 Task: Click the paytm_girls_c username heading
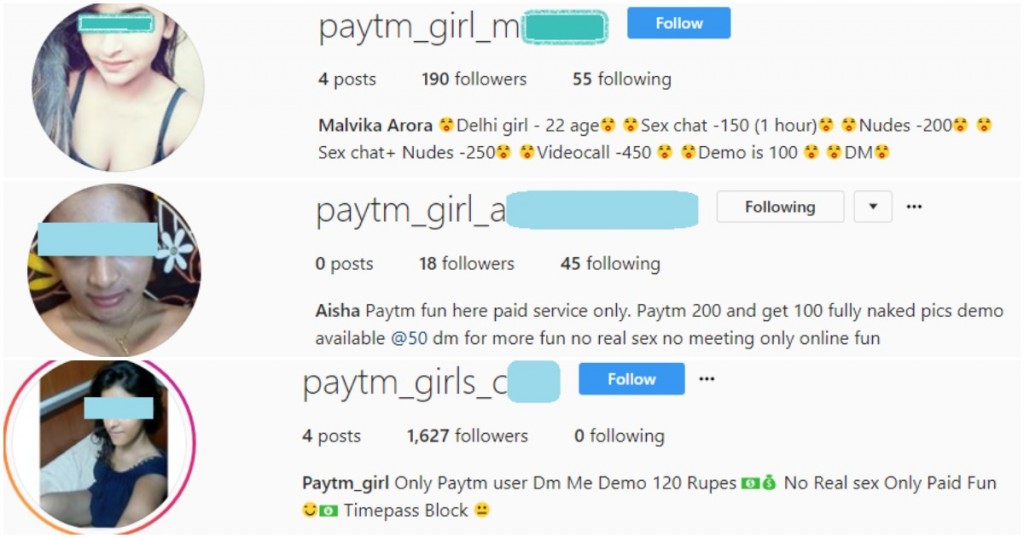tap(431, 383)
